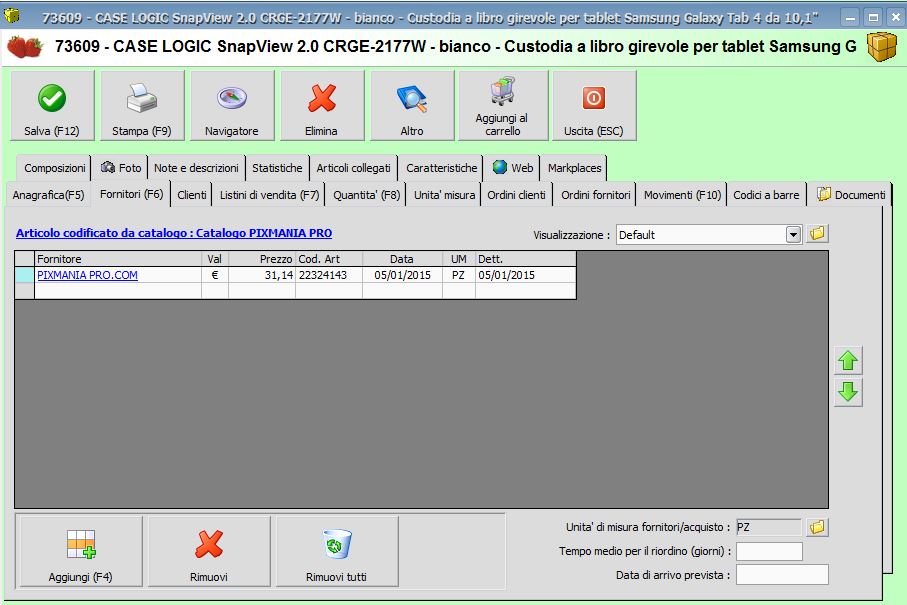
Task: Maximize the article window
Action: tap(873, 17)
